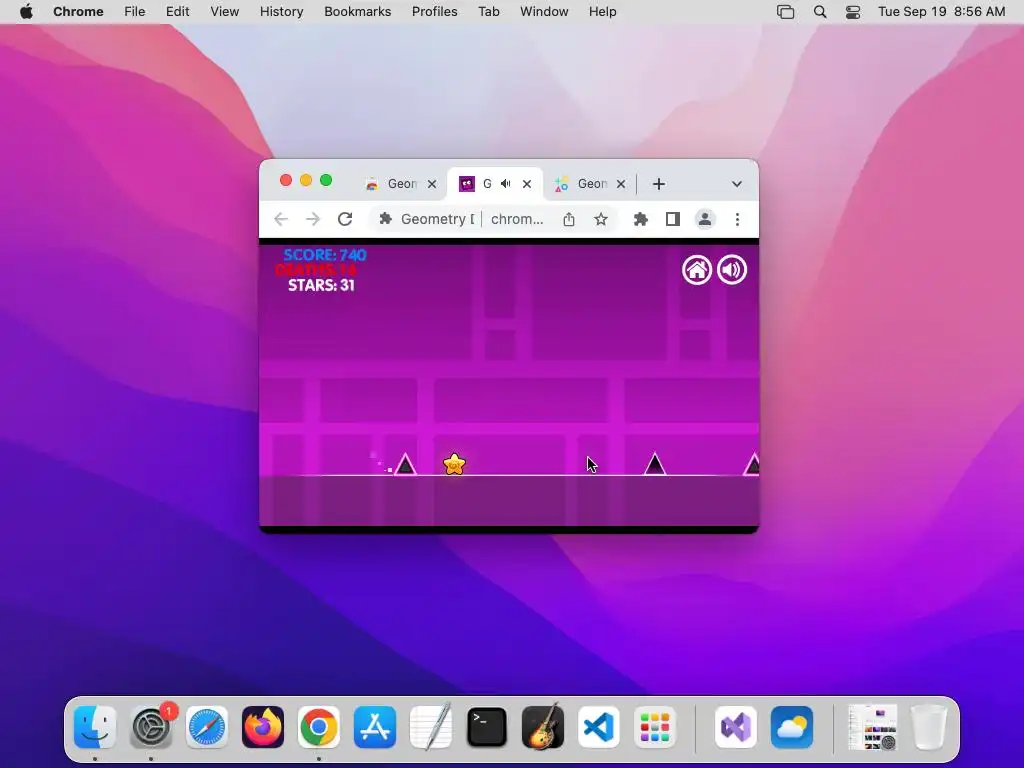This screenshot has height=768, width=1024.
Task: Open the Chrome profile avatar menu
Action: 705,219
